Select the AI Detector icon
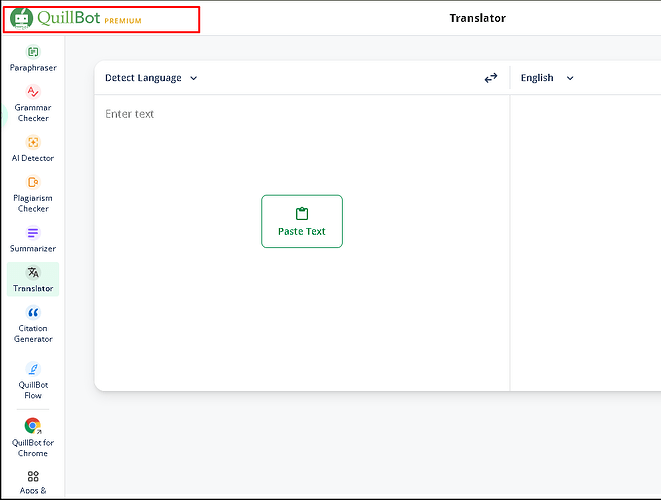 (x=33, y=142)
